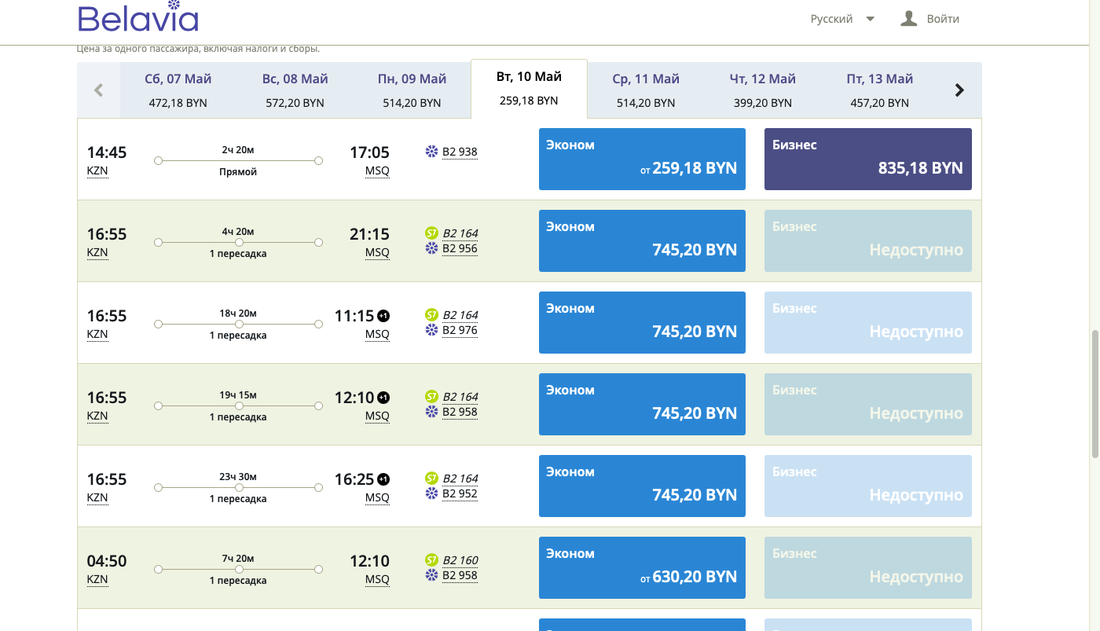Choose Эконом fare from 259,18 BYN
This screenshot has width=1100, height=631.
pos(642,159)
